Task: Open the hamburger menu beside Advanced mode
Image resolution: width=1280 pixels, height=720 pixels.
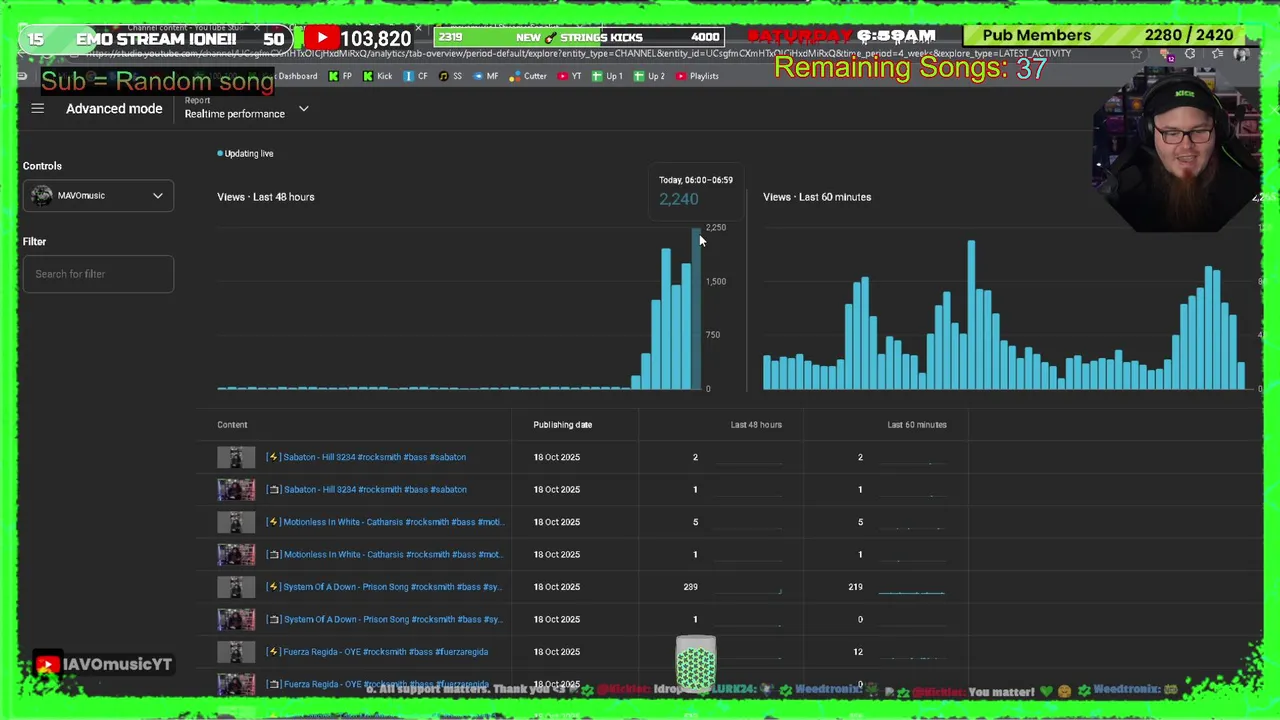Action: tap(38, 108)
